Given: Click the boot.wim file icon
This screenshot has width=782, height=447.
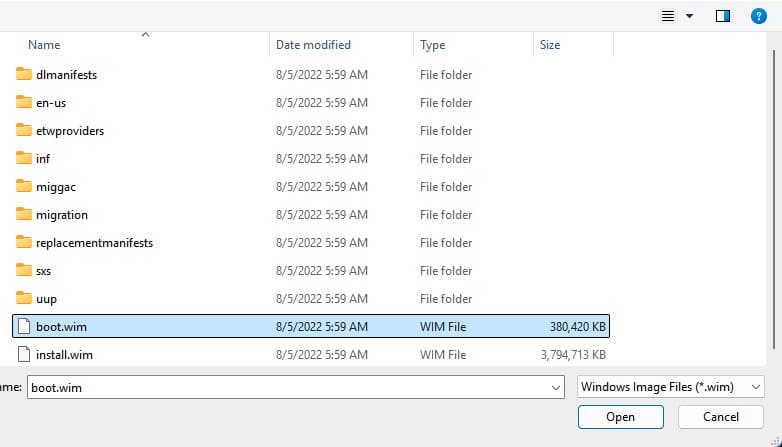Looking at the screenshot, I should coord(25,327).
